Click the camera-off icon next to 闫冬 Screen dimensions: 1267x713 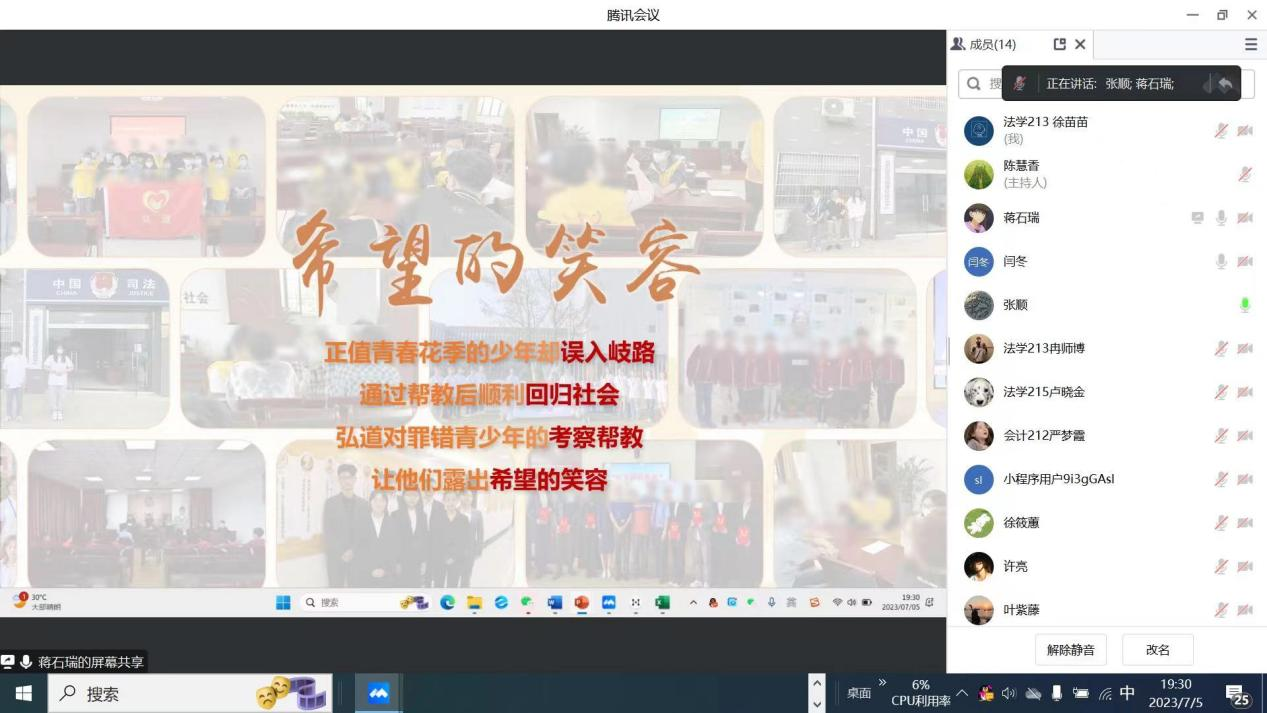click(1245, 261)
